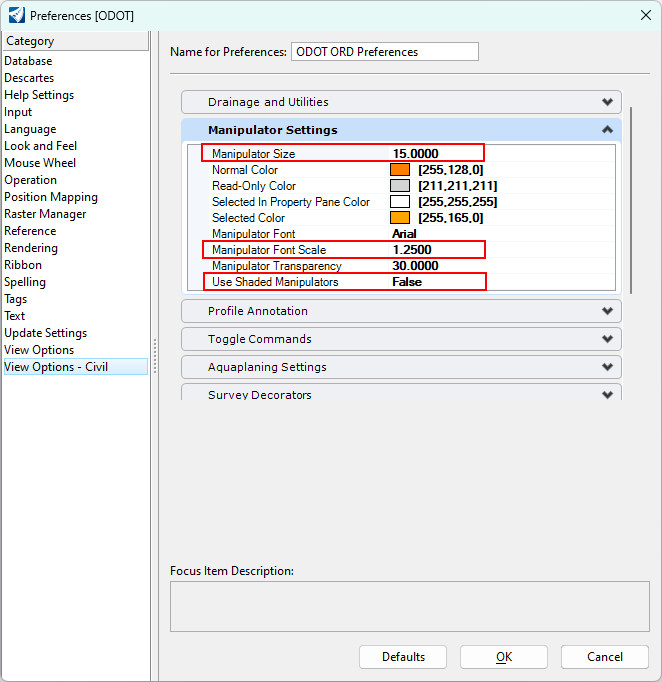Select the Descartes category
The image size is (662, 682).
(29, 78)
